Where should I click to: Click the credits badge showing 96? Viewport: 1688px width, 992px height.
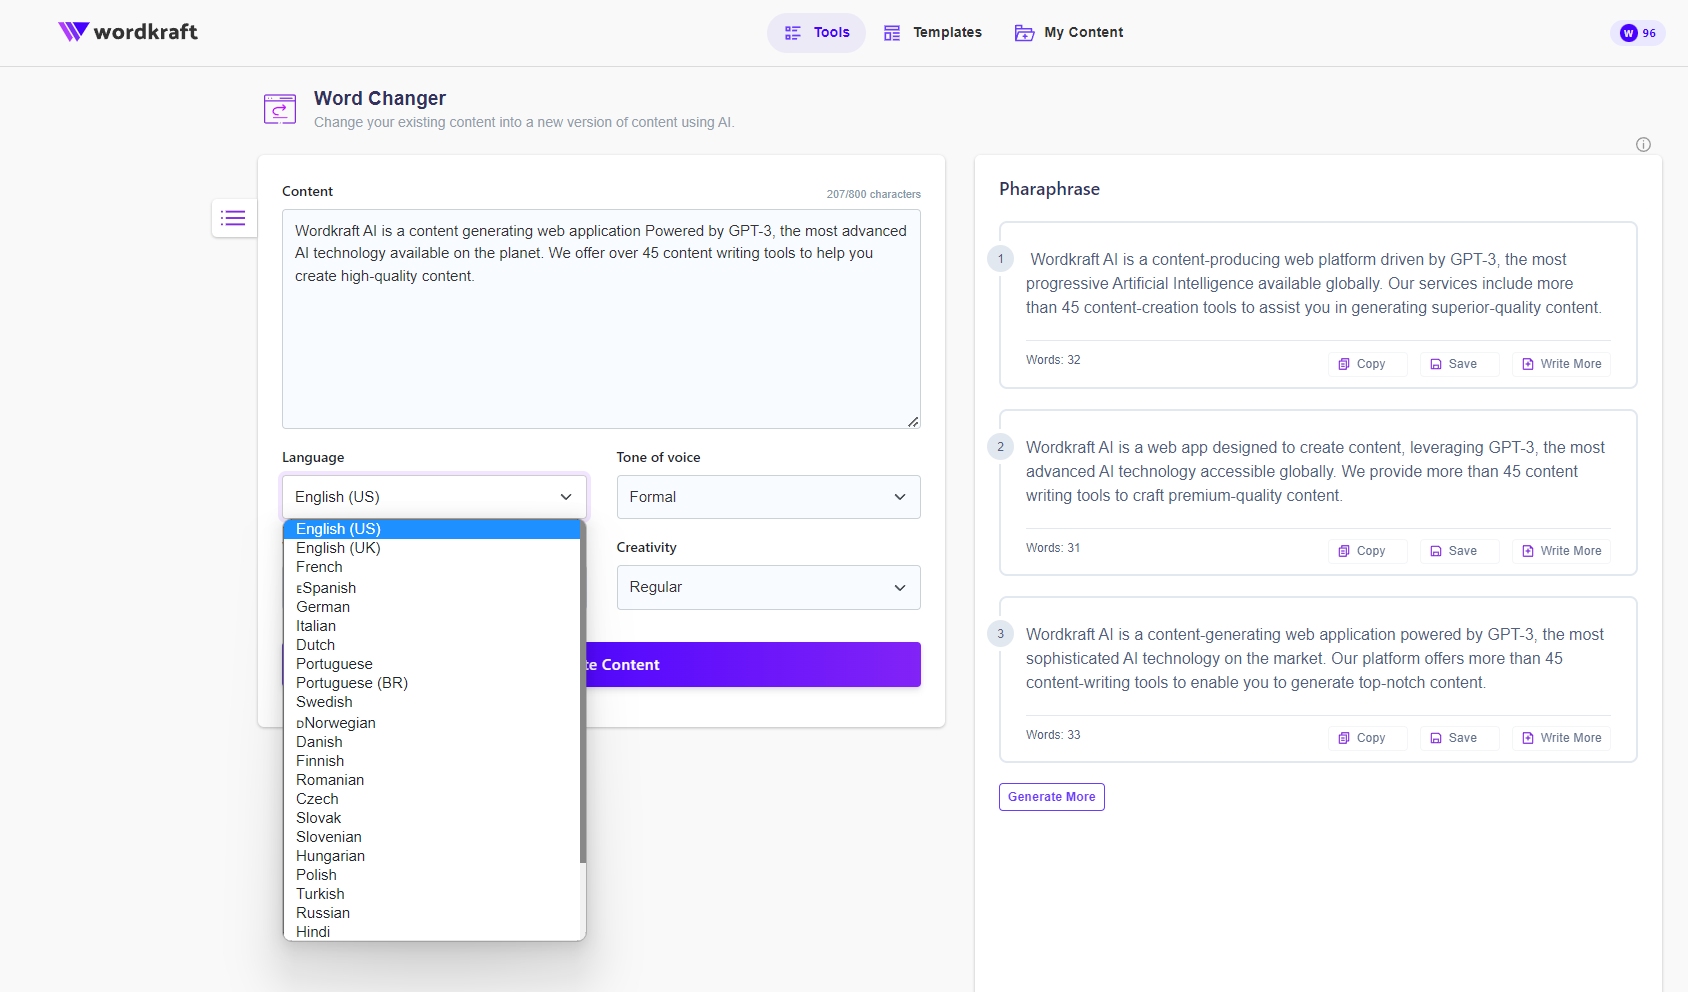tap(1638, 33)
